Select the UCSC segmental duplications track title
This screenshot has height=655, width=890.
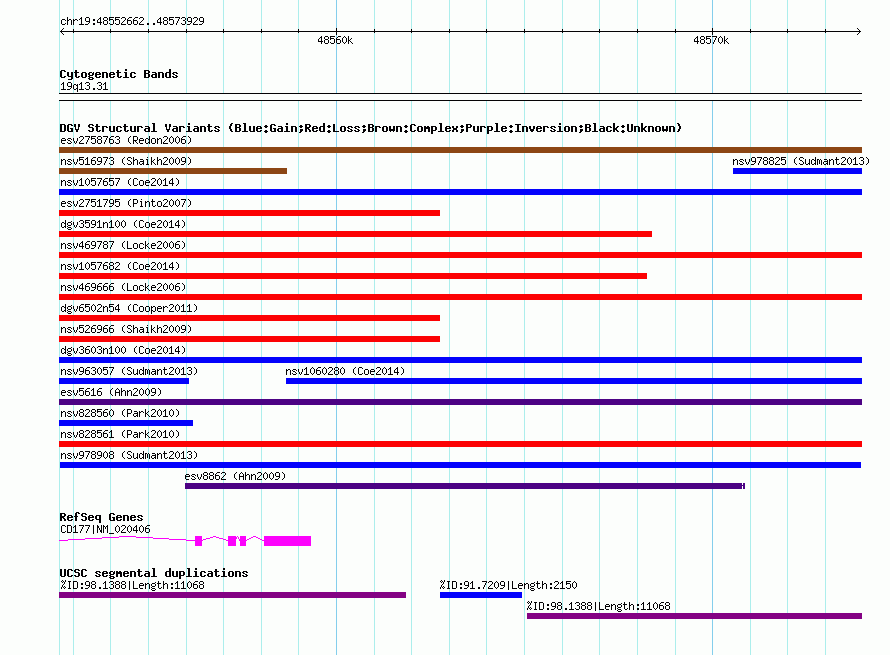[x=154, y=573]
